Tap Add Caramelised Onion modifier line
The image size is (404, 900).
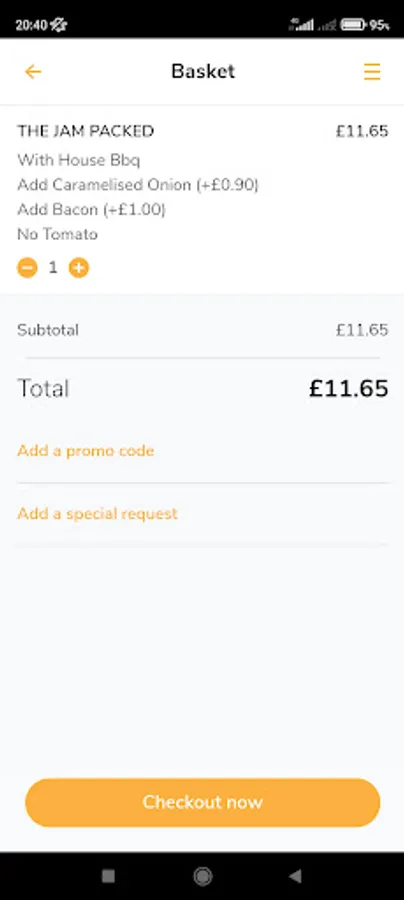138,185
